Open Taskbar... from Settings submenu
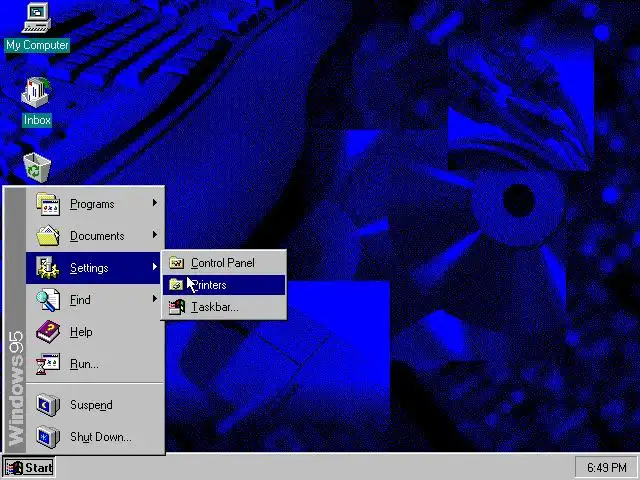 click(224, 307)
